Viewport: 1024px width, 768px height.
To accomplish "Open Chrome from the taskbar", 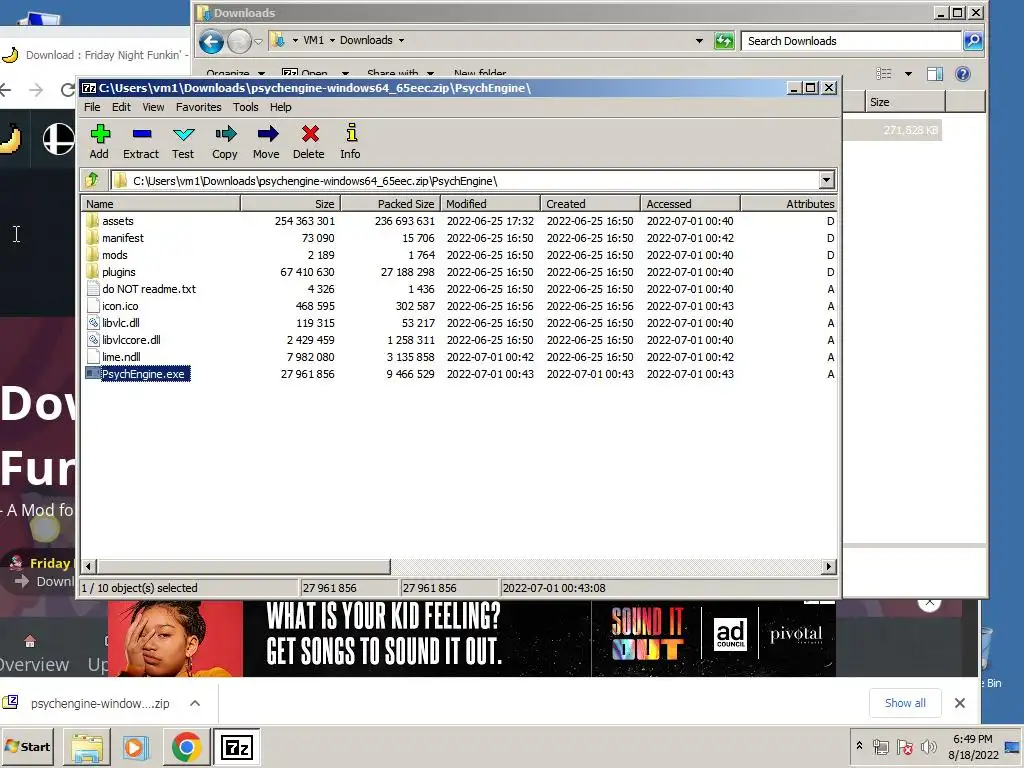I will click(x=186, y=747).
